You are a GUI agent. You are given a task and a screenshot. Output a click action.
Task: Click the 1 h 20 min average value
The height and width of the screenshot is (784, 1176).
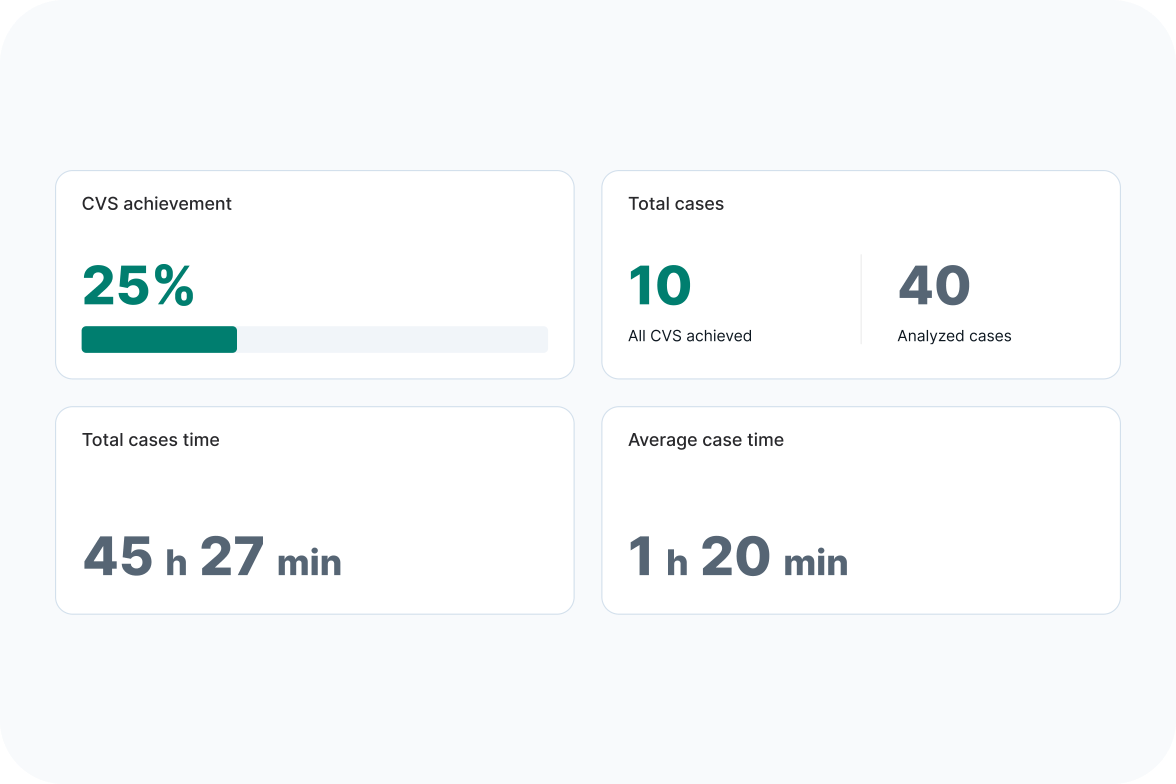736,558
